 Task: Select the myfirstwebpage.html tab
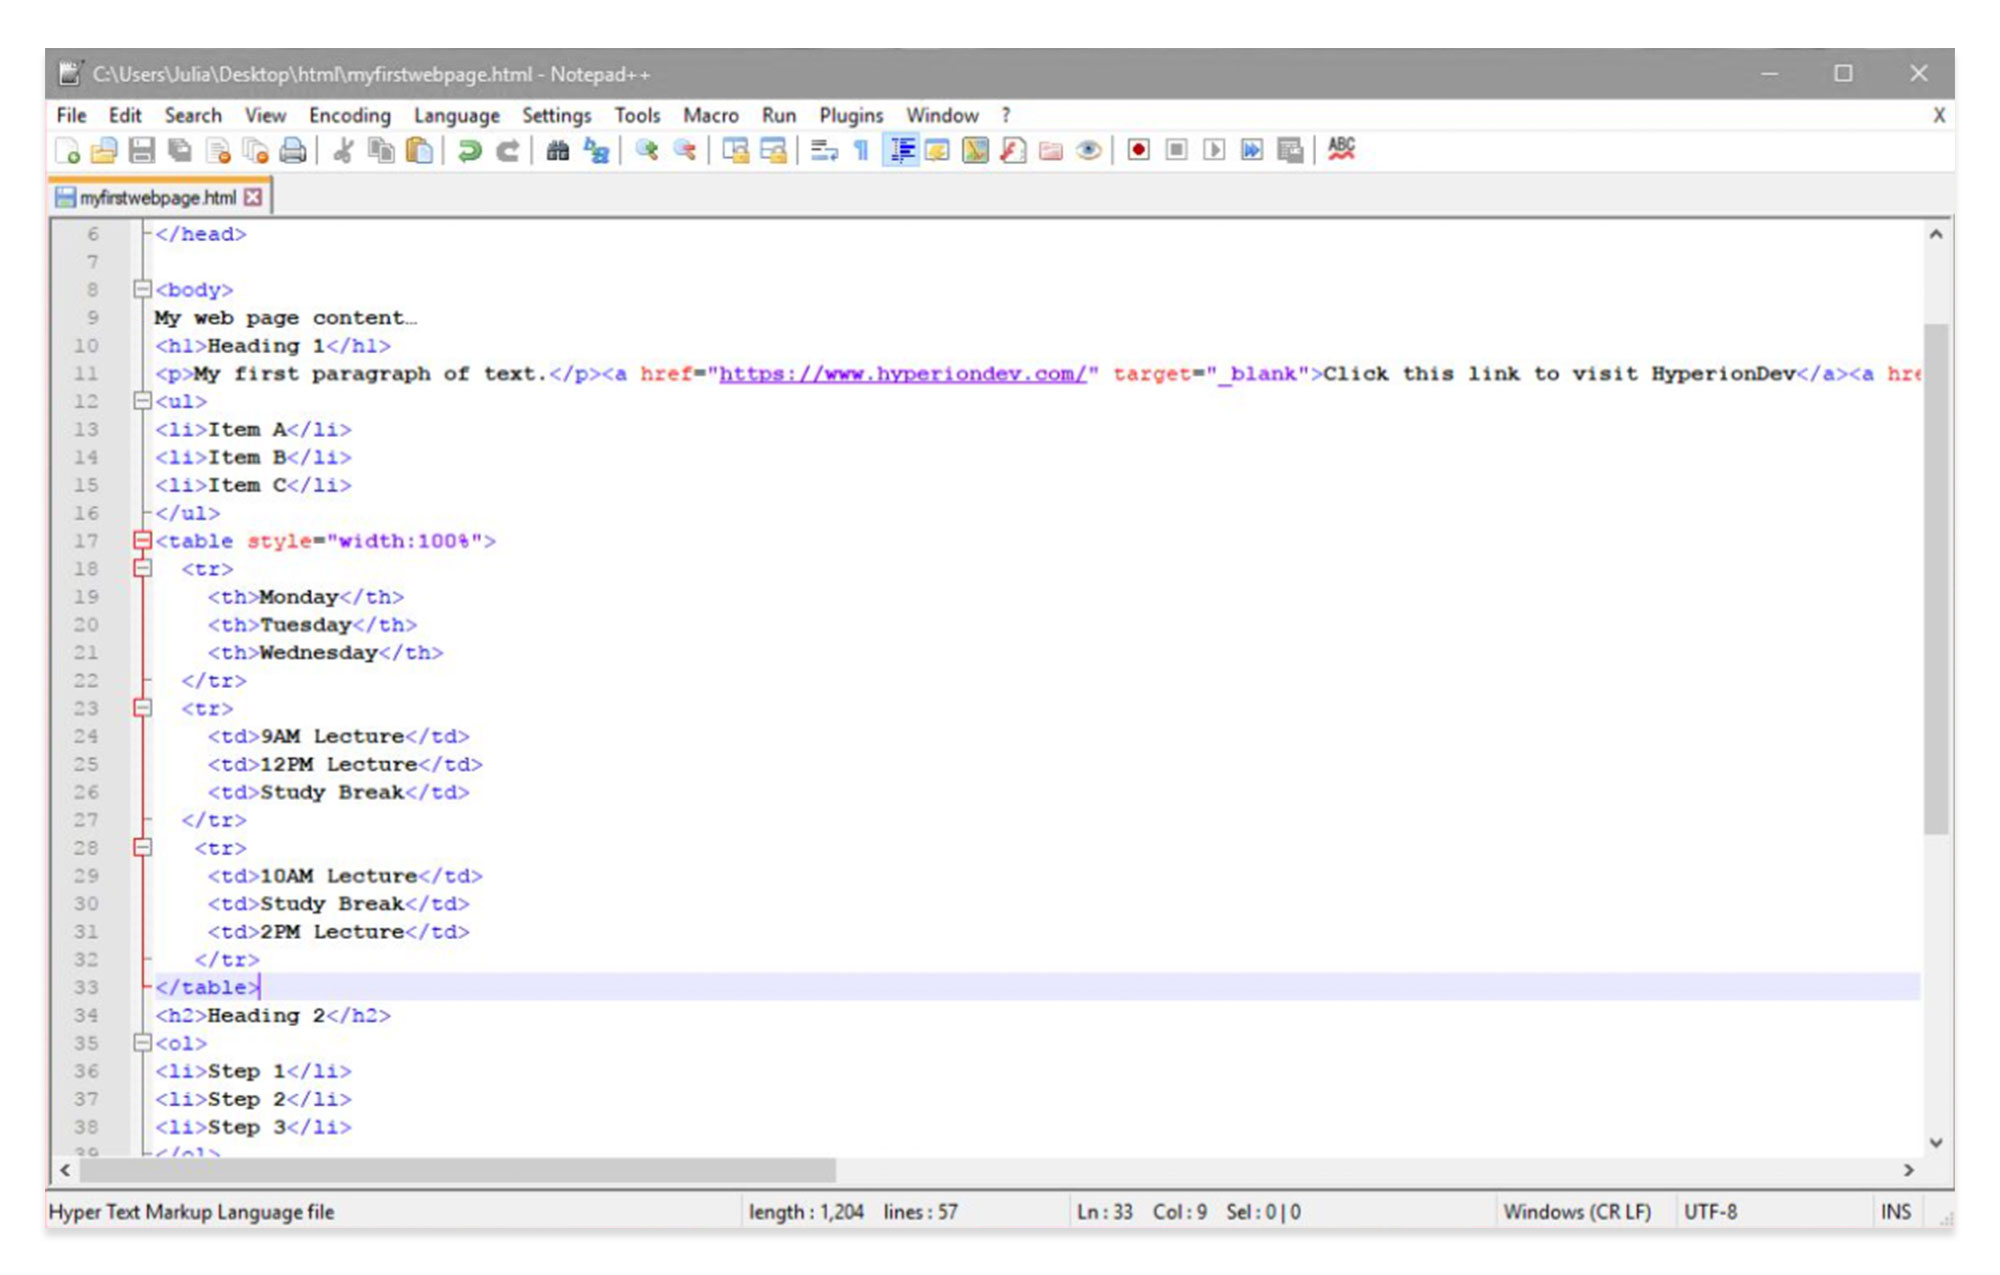(x=155, y=196)
